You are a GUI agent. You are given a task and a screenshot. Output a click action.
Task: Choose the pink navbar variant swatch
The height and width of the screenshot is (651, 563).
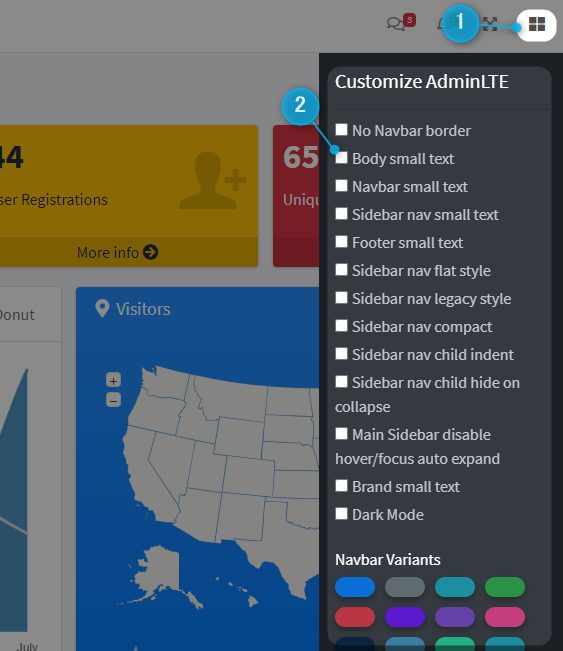(505, 617)
